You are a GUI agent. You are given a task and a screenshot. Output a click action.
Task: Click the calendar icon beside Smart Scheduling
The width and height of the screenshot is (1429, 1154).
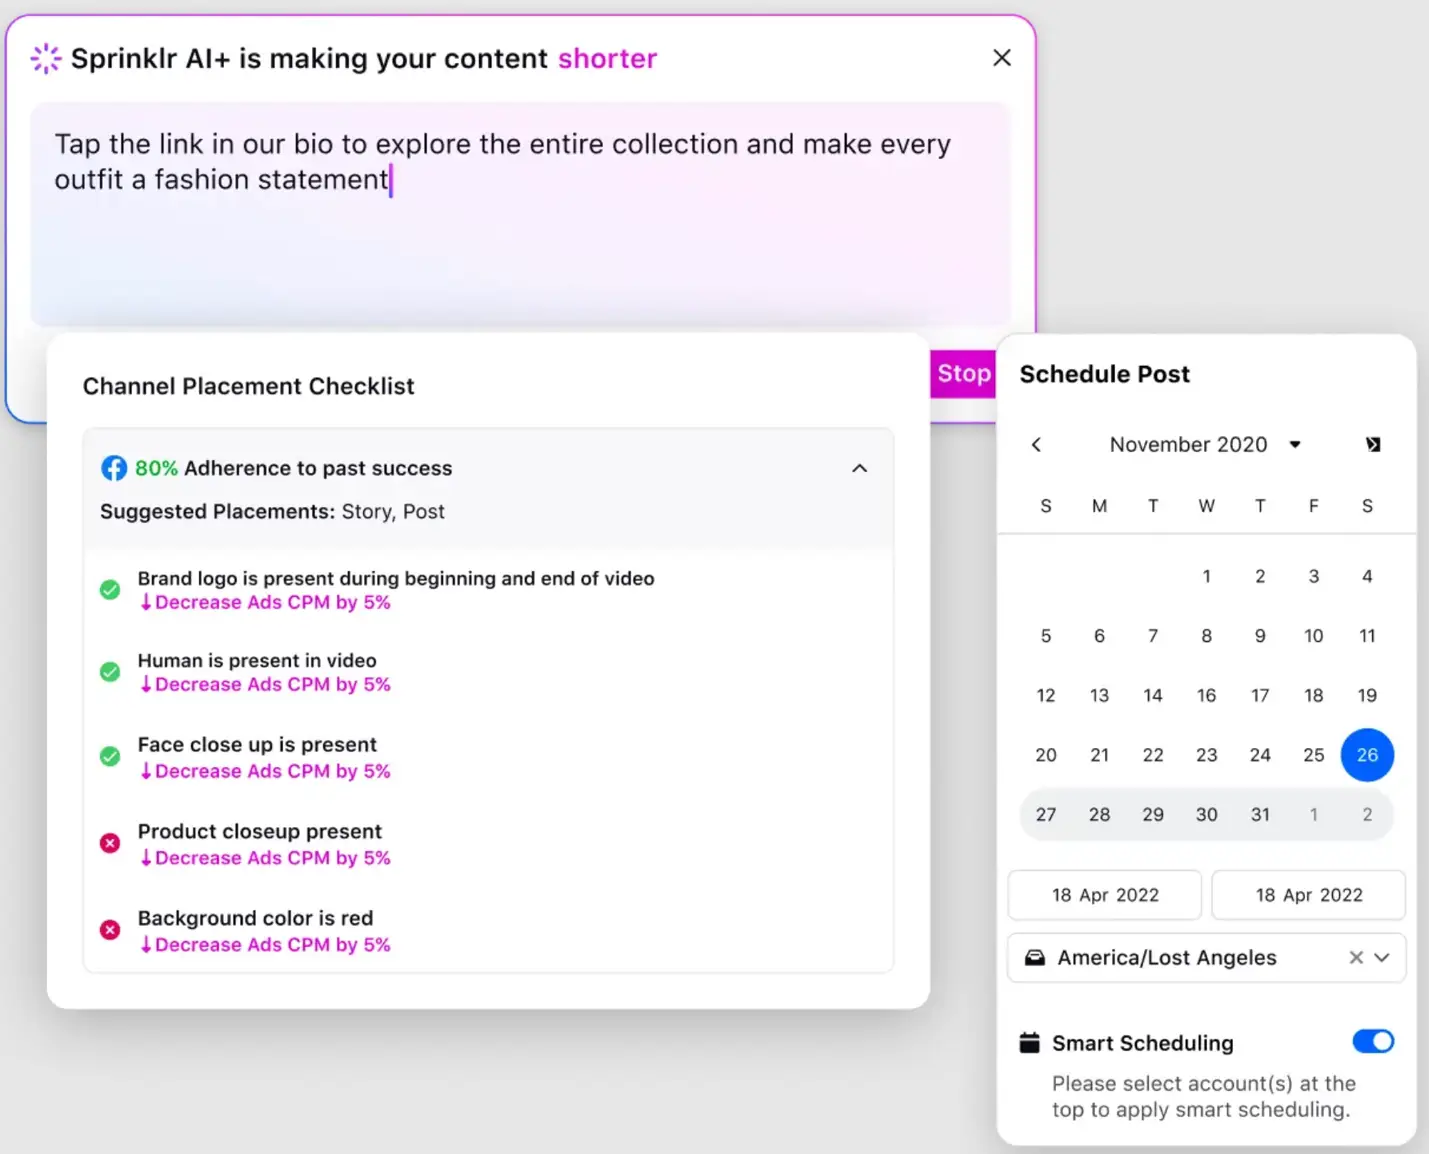[x=1029, y=1042]
